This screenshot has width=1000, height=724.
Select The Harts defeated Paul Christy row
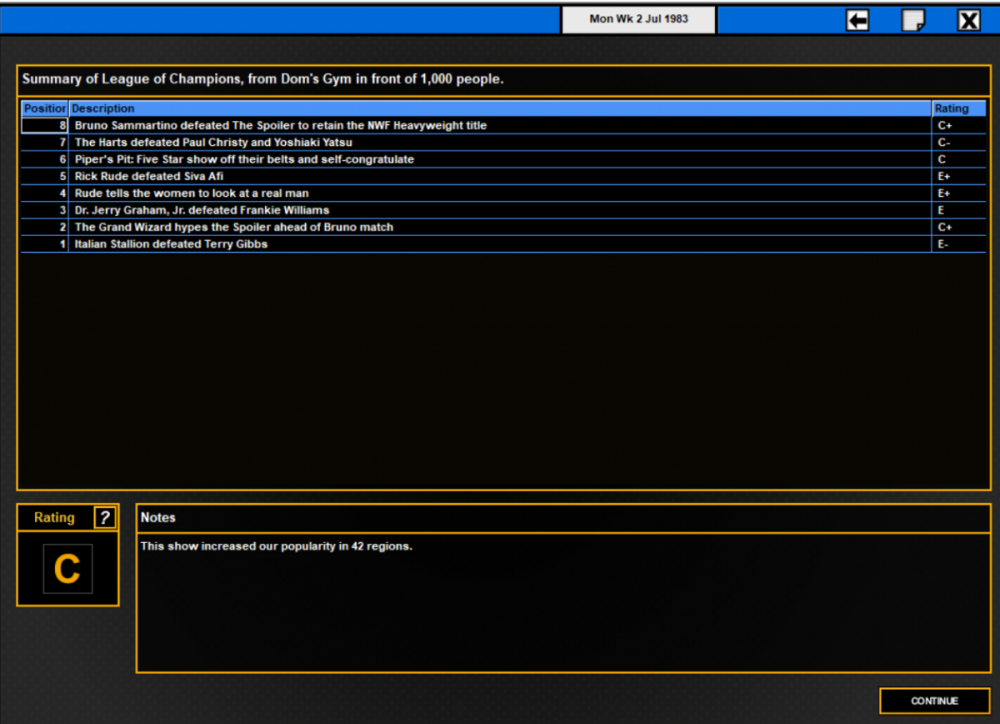coord(503,142)
